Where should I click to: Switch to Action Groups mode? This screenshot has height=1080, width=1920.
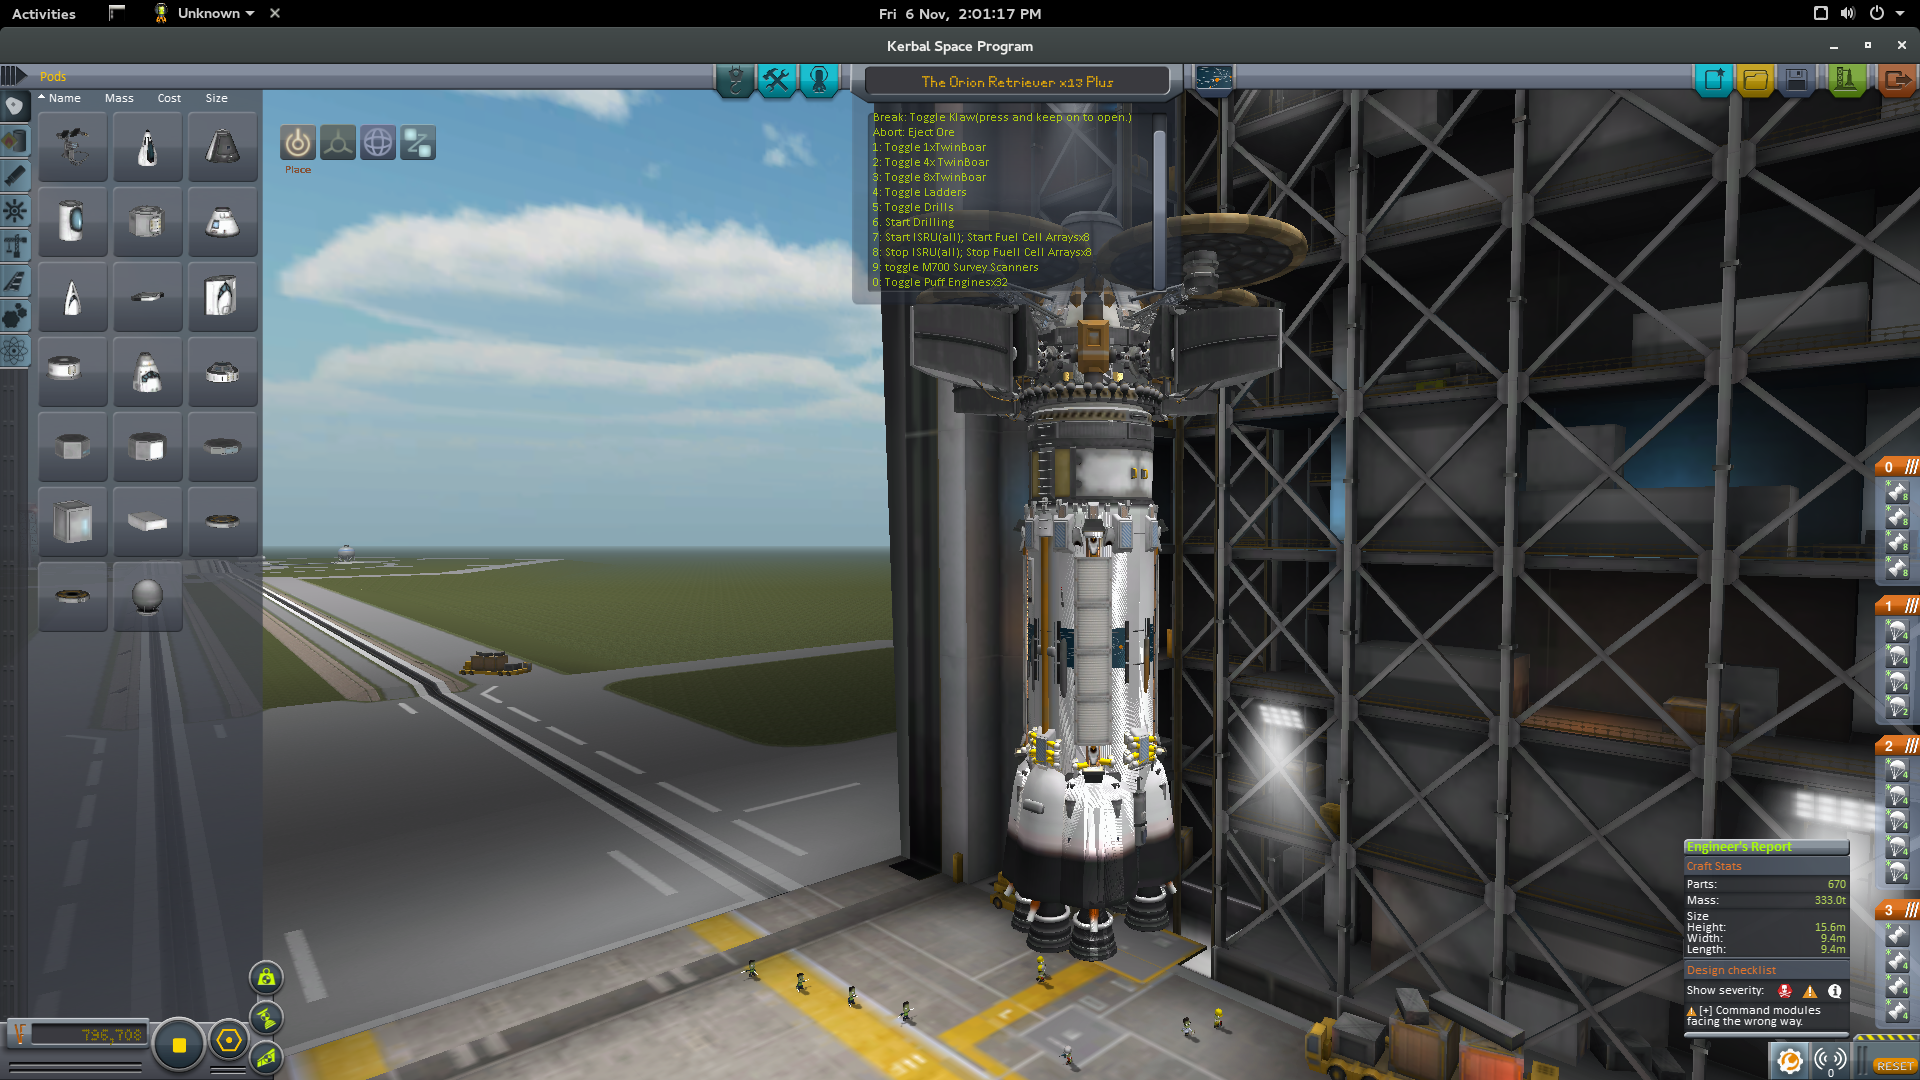click(x=777, y=80)
